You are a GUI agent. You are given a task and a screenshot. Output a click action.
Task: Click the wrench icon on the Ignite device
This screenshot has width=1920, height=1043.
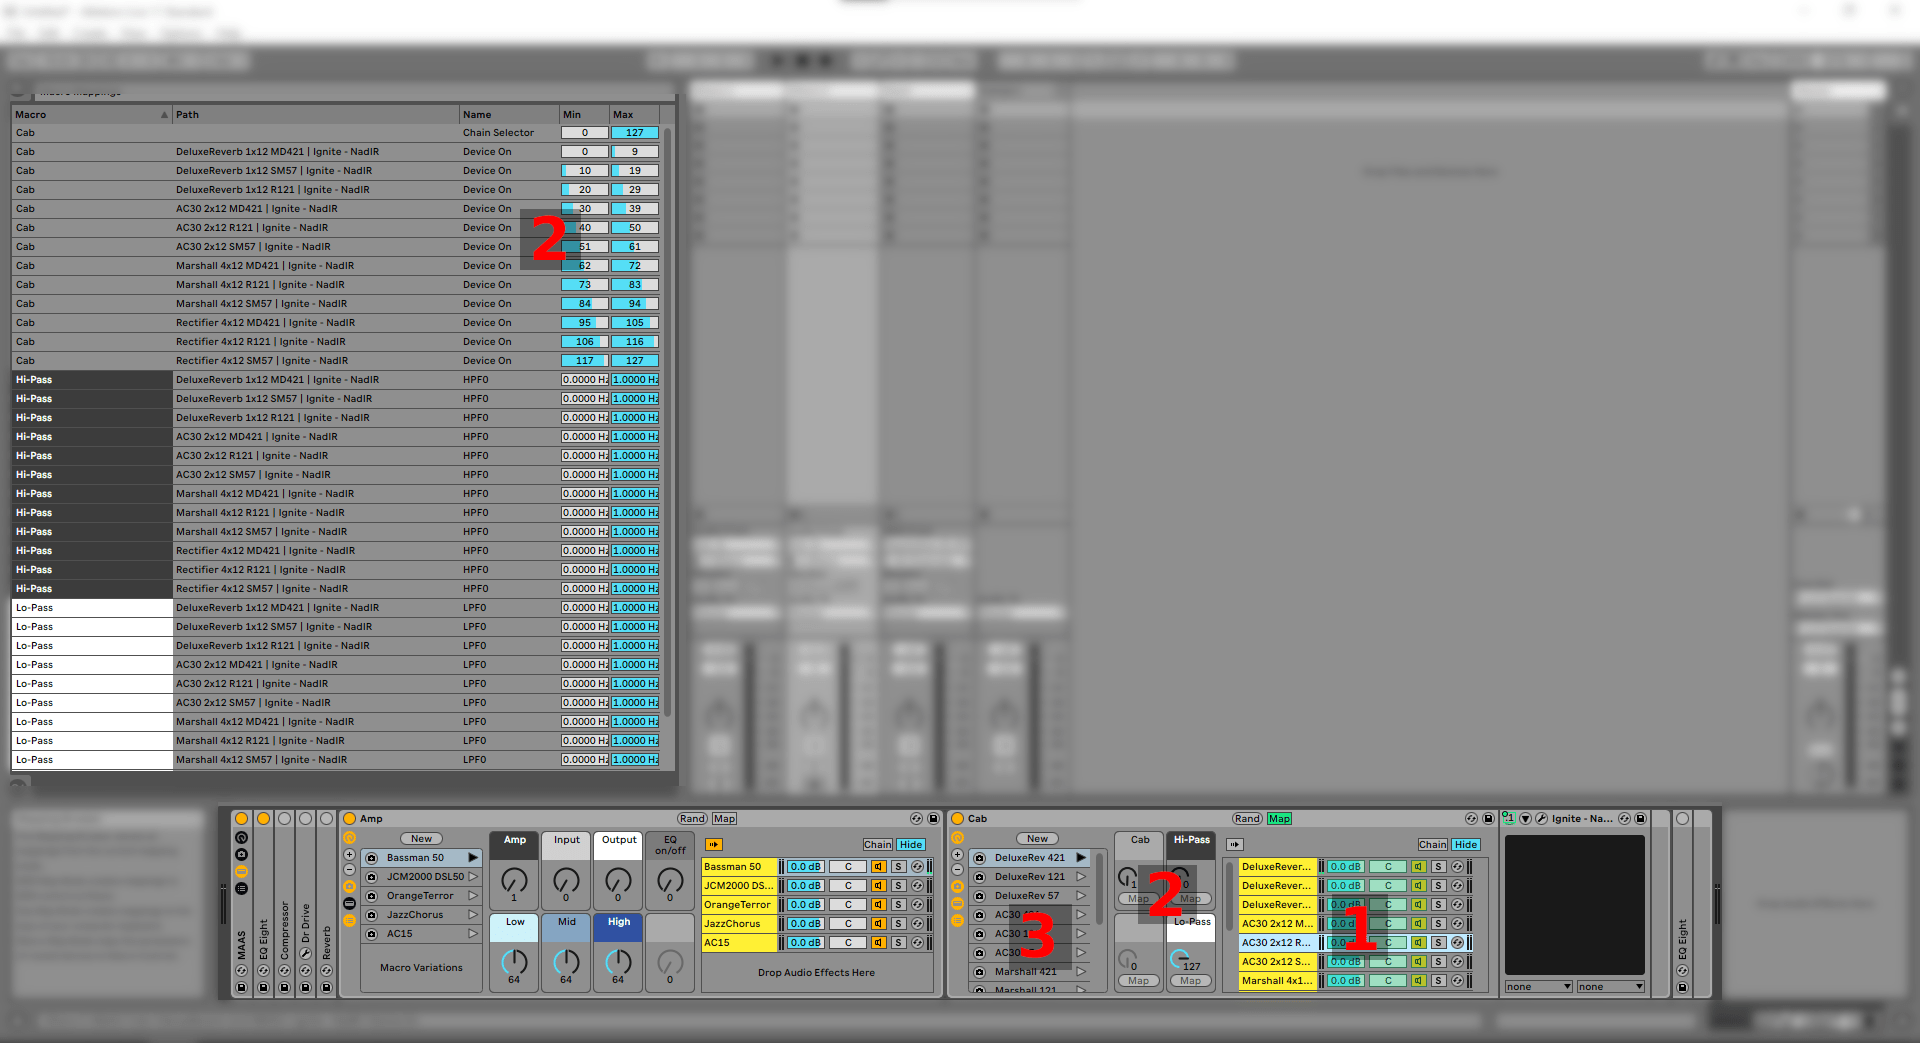click(x=1541, y=818)
